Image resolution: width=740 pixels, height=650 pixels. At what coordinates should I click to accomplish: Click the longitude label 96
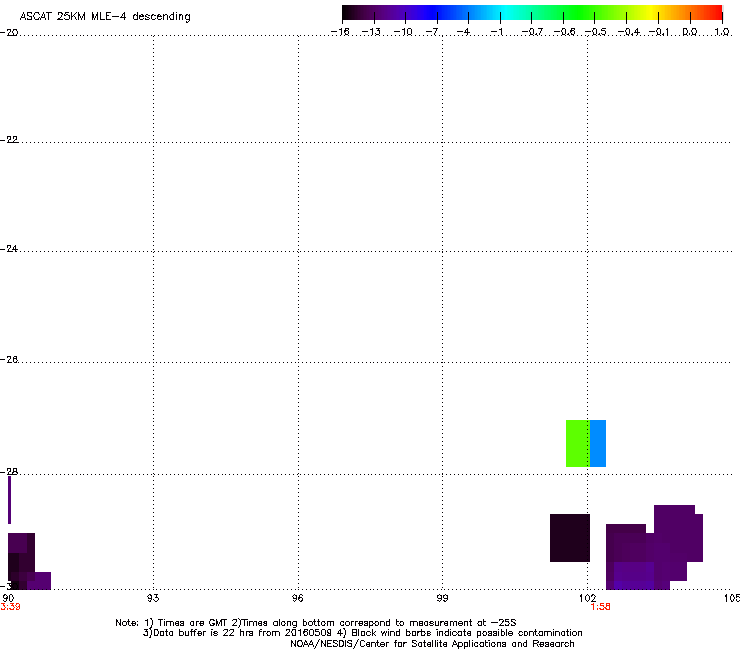(x=298, y=598)
